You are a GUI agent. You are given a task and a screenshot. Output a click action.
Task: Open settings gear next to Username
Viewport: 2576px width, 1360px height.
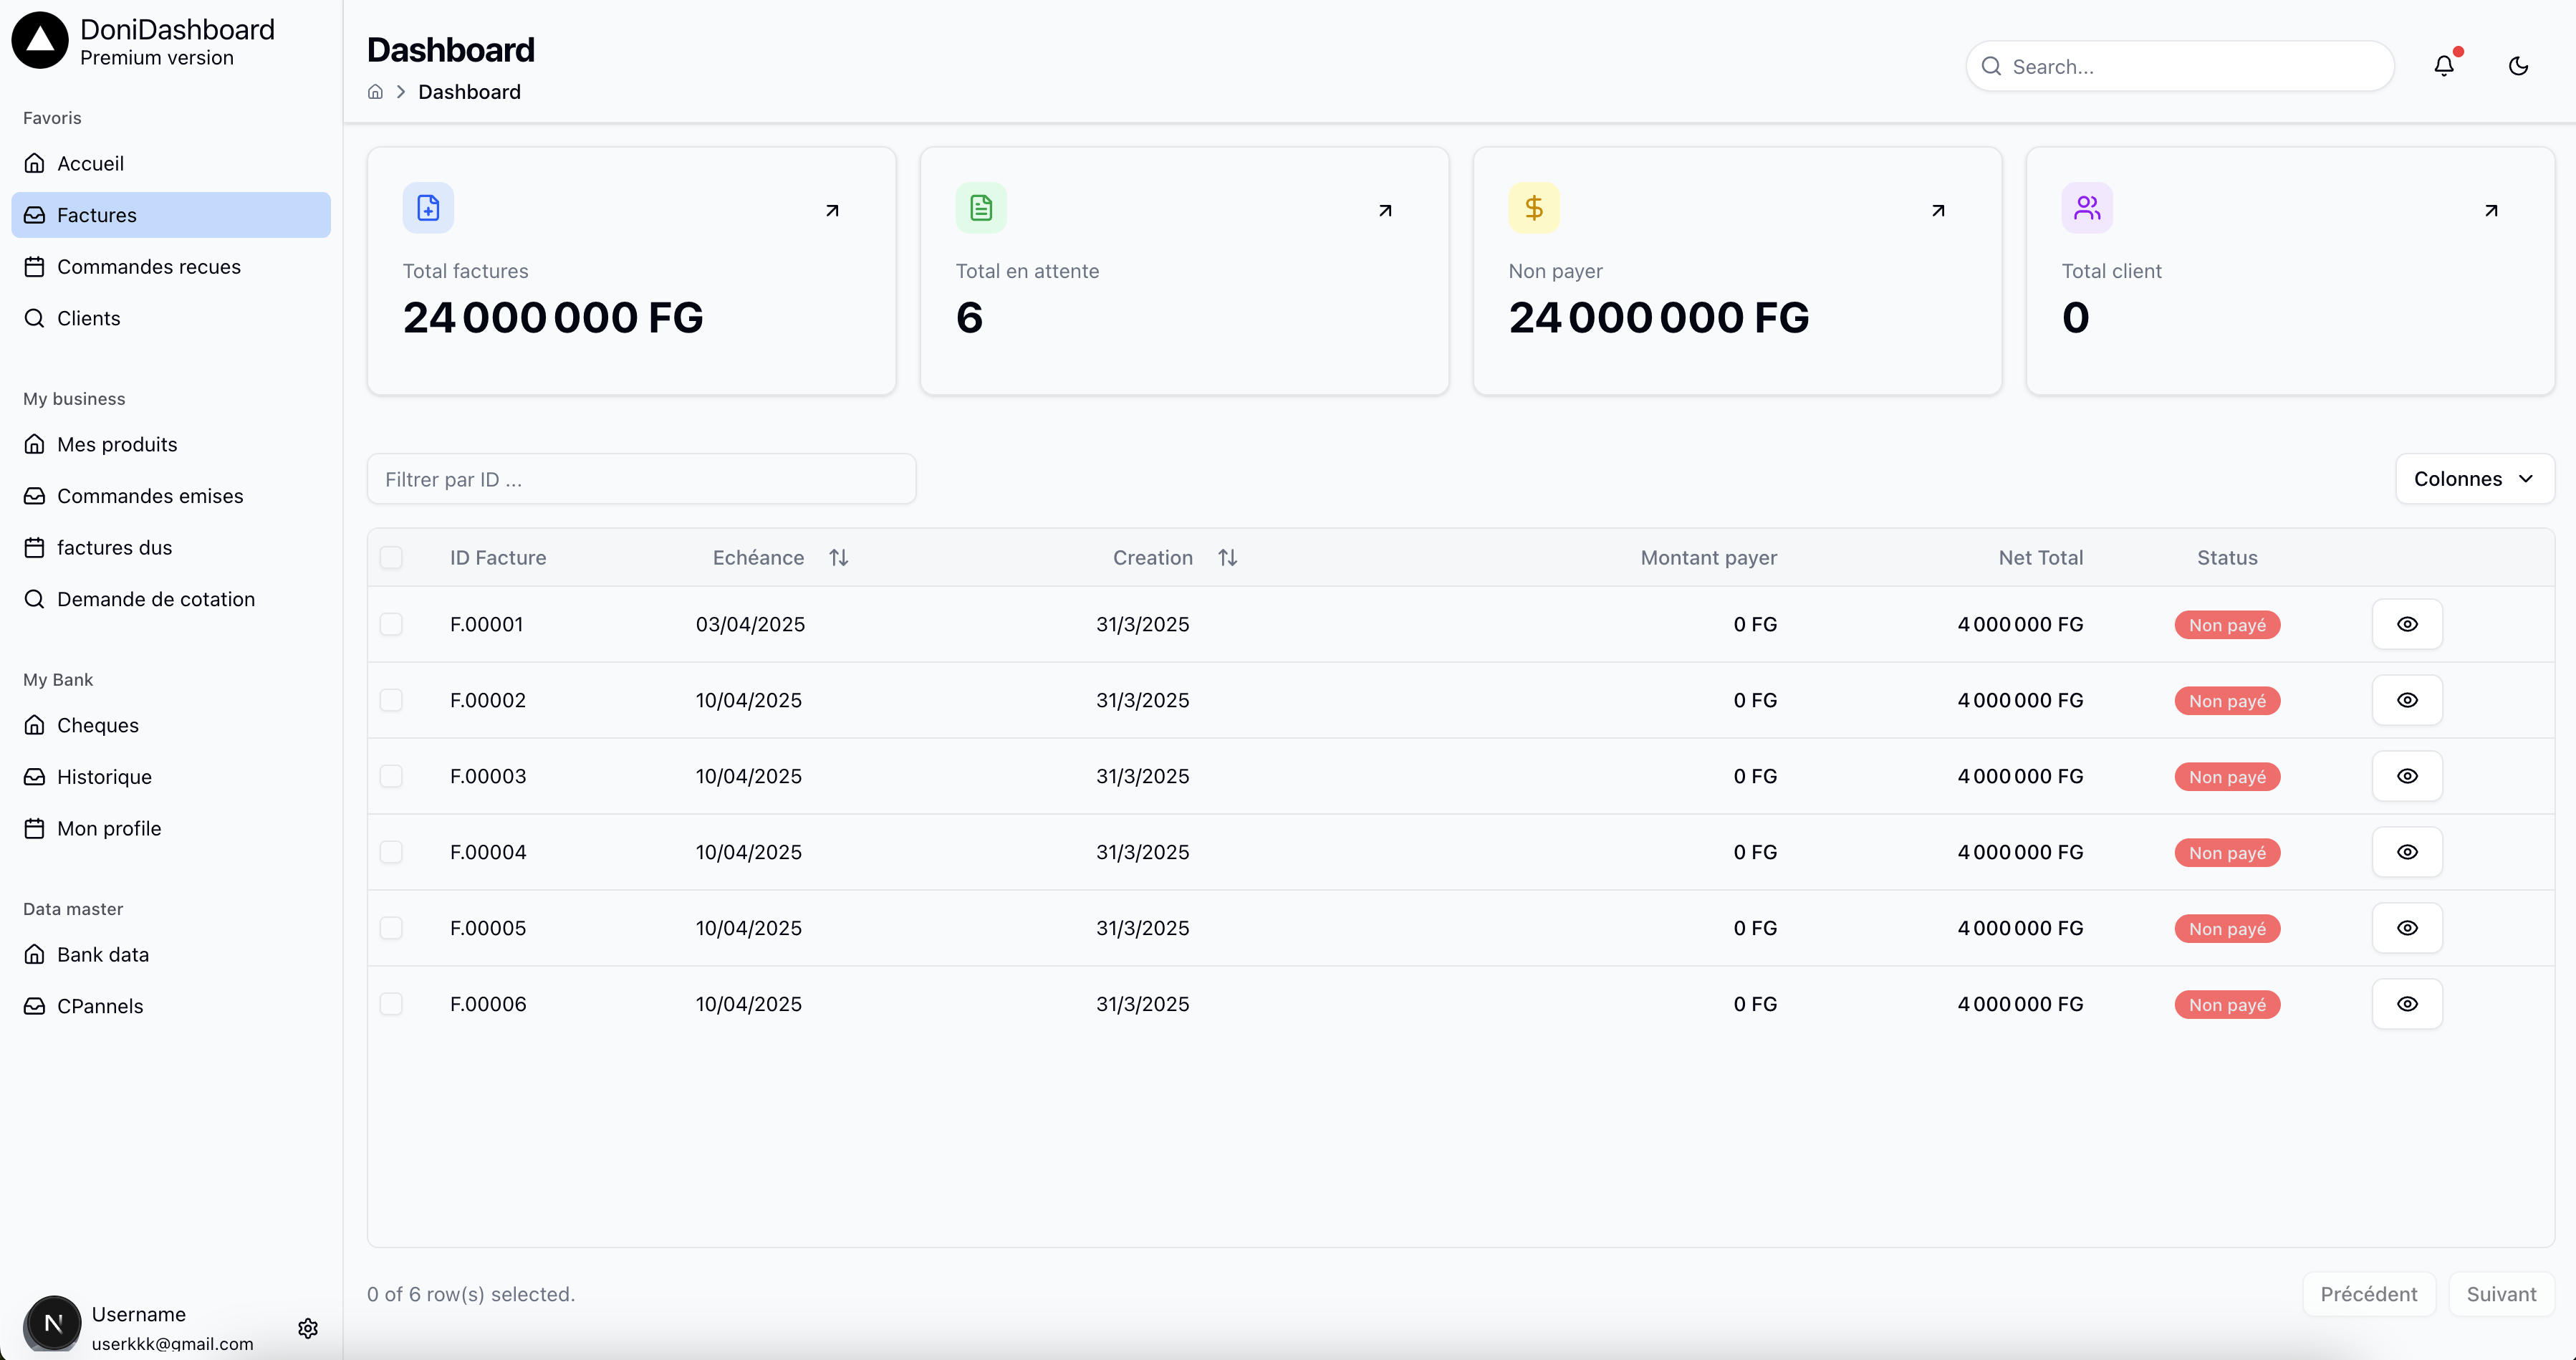click(x=308, y=1328)
